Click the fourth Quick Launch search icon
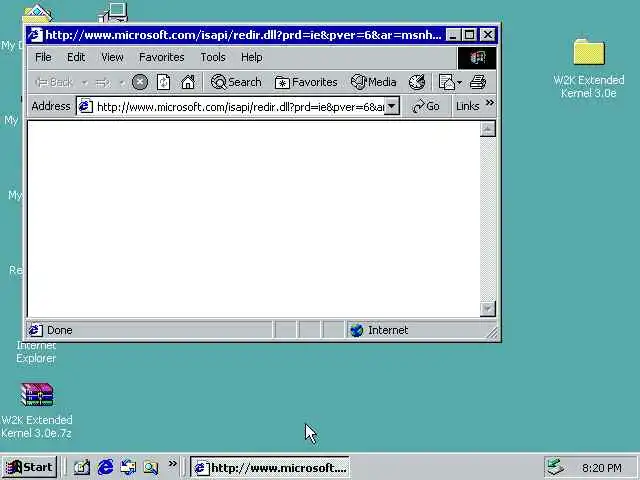640x480 pixels. click(151, 467)
